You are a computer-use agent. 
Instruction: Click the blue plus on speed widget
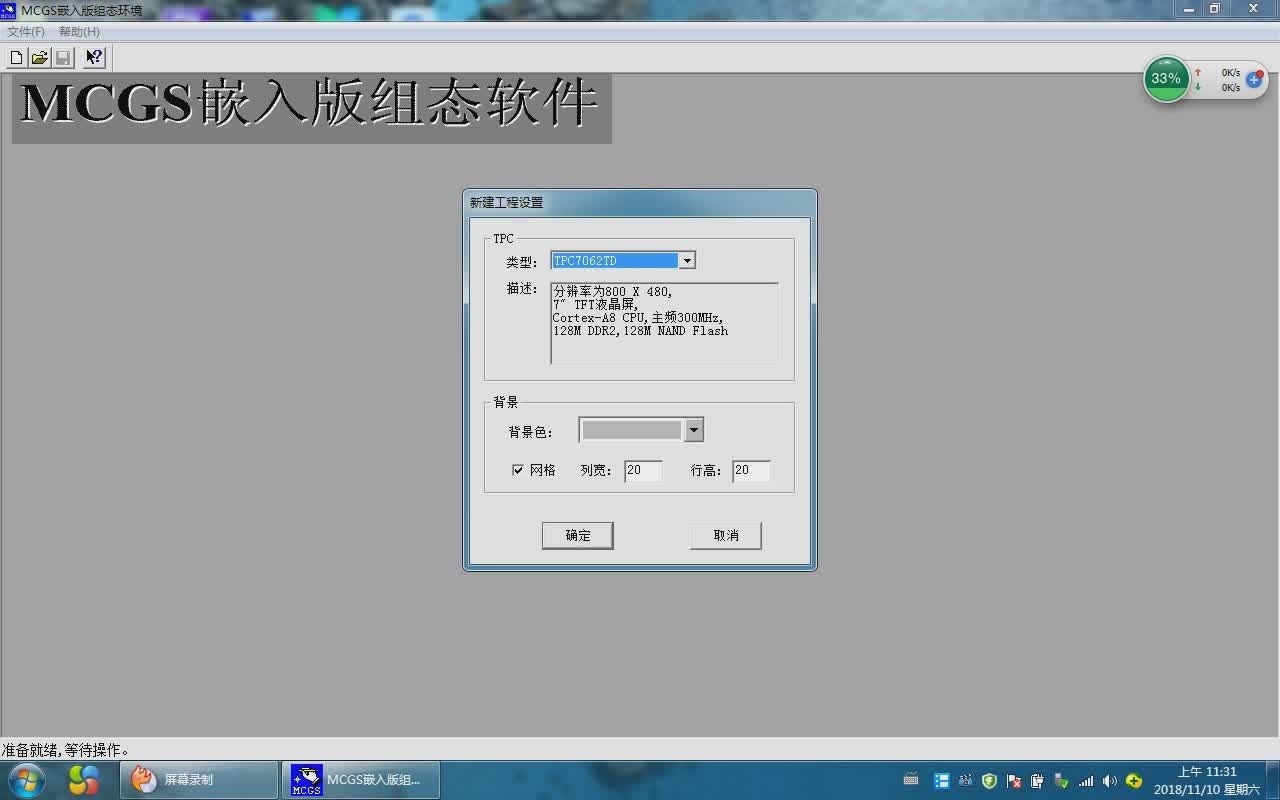pos(1254,79)
